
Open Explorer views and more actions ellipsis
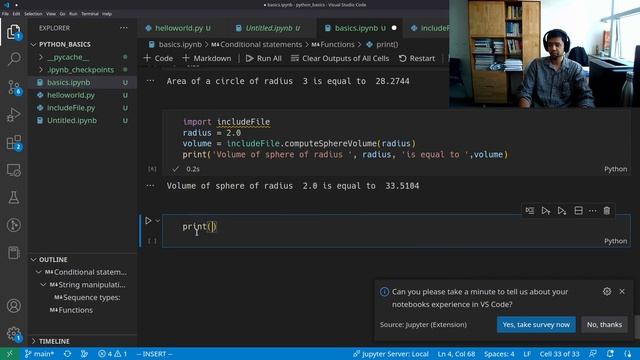(124, 28)
